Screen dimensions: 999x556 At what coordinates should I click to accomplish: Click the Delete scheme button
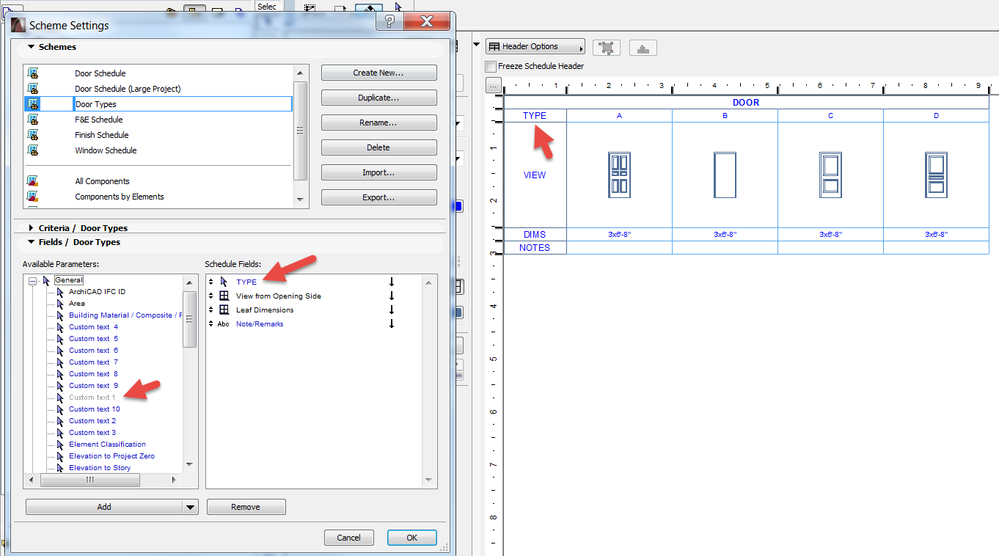378,147
